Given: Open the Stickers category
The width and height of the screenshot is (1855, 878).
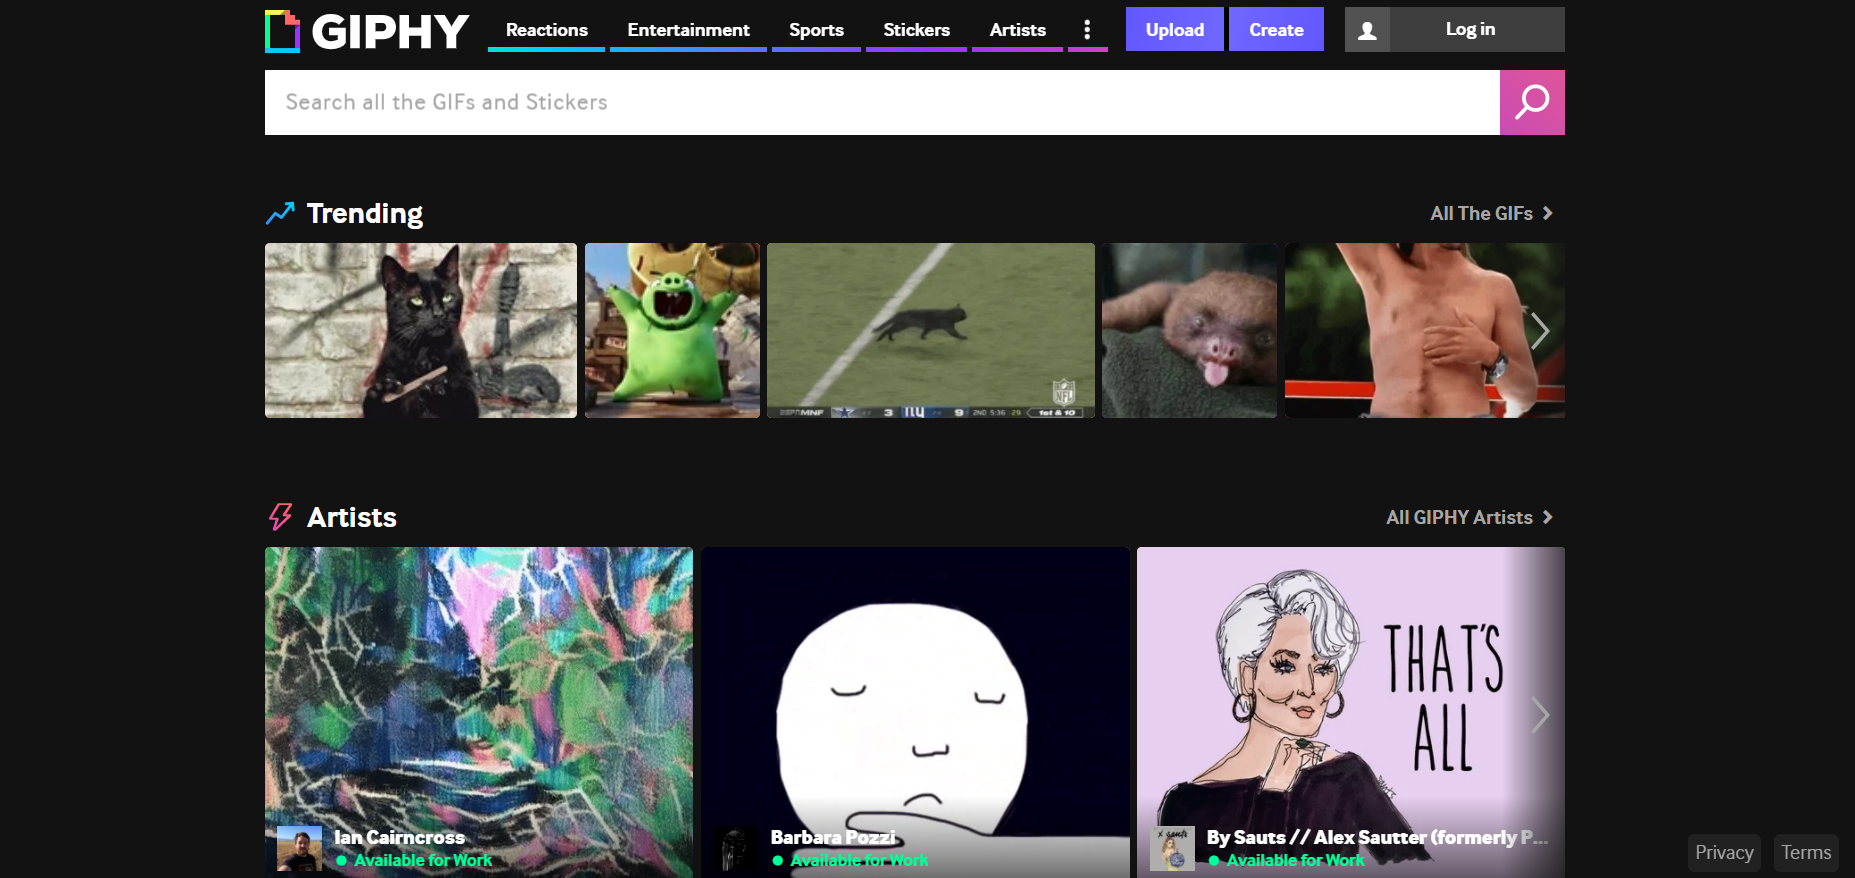Looking at the screenshot, I should point(916,30).
